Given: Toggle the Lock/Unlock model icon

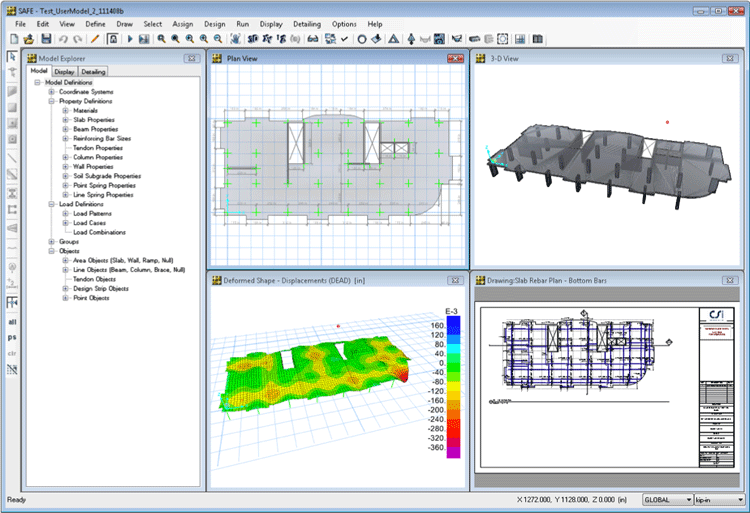Looking at the screenshot, I should (x=113, y=39).
